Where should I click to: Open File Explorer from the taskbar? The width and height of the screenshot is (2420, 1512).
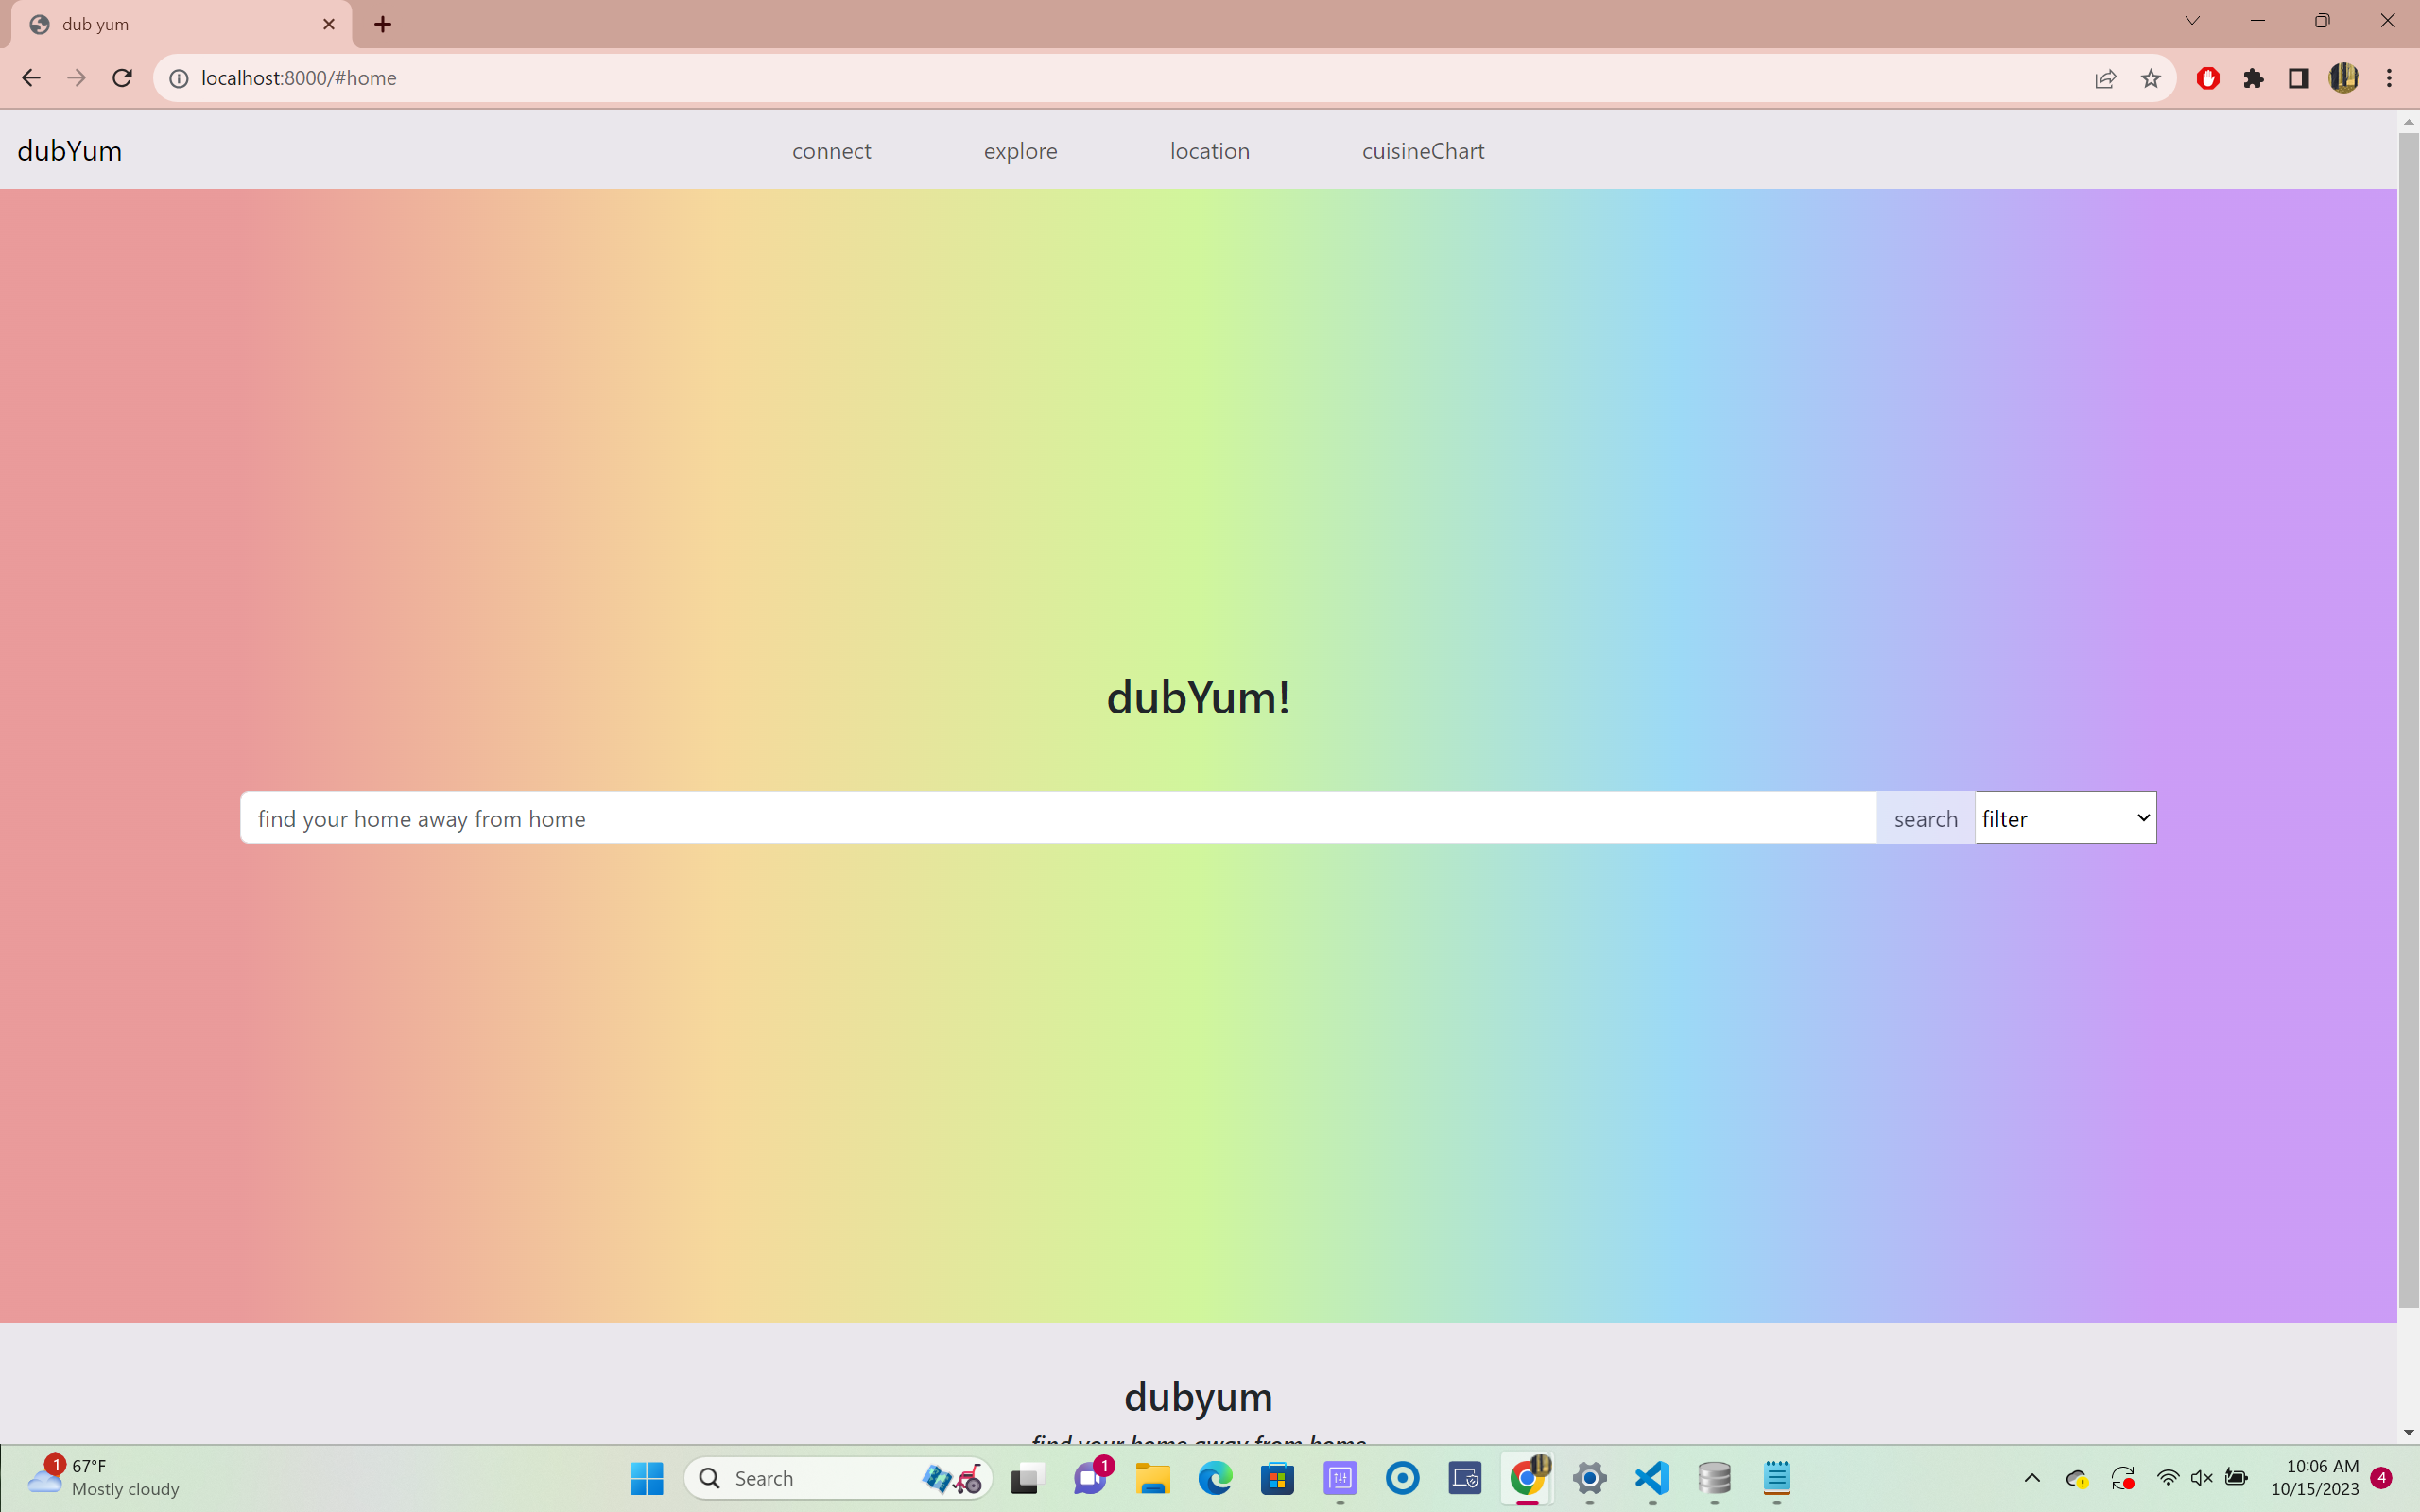pyautogui.click(x=1152, y=1477)
